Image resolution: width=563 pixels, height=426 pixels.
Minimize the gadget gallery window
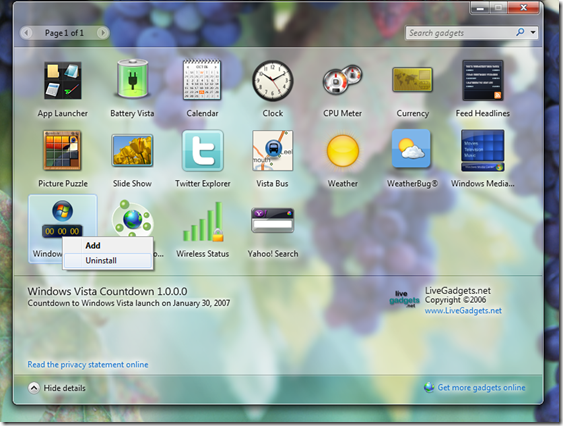pos(480,8)
